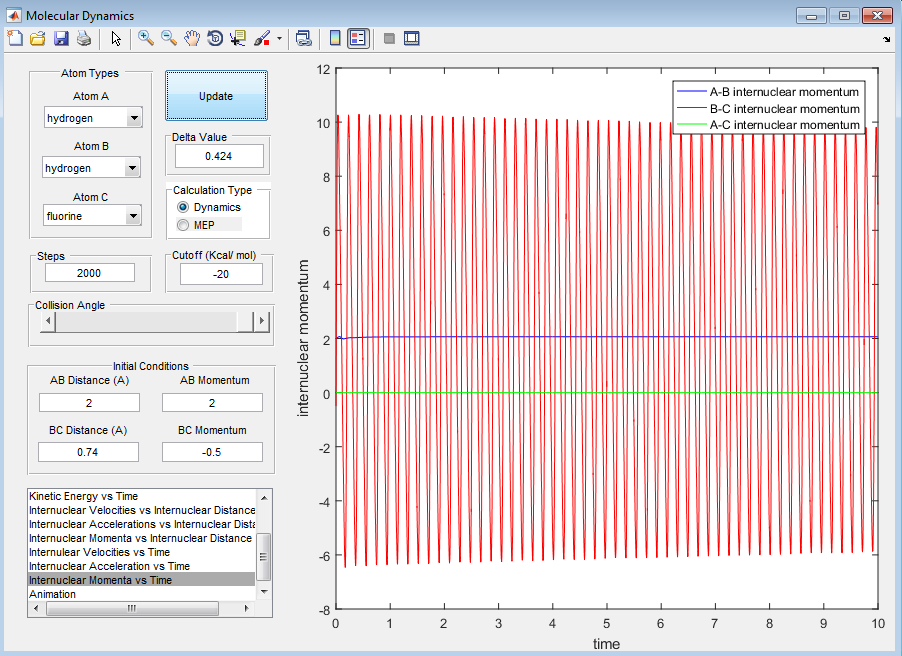Activate the Pan hand tool
Viewport: 902px width, 656px height.
(192, 39)
